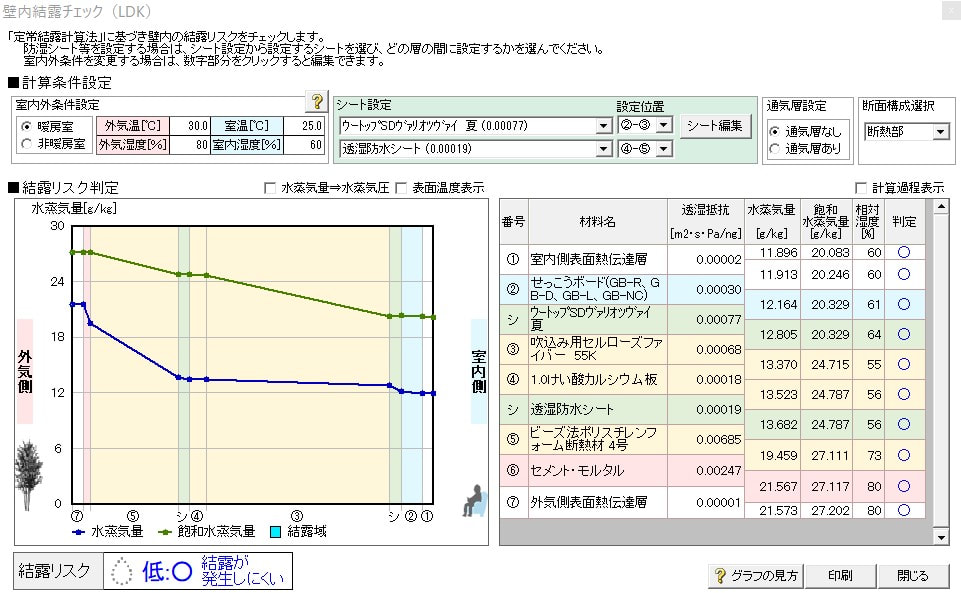Click the seated person icon on the indoor side
This screenshot has width=961, height=593.
tap(474, 500)
